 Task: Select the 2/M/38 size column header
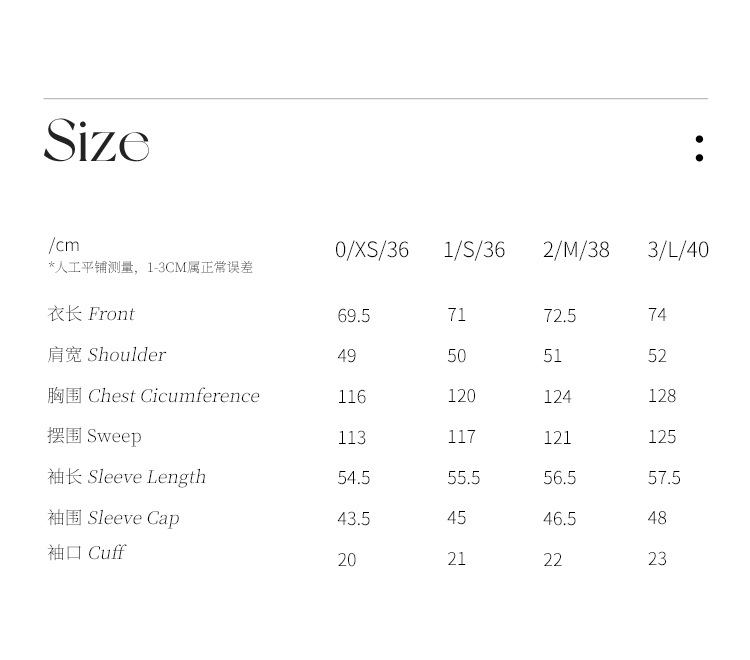tap(576, 250)
